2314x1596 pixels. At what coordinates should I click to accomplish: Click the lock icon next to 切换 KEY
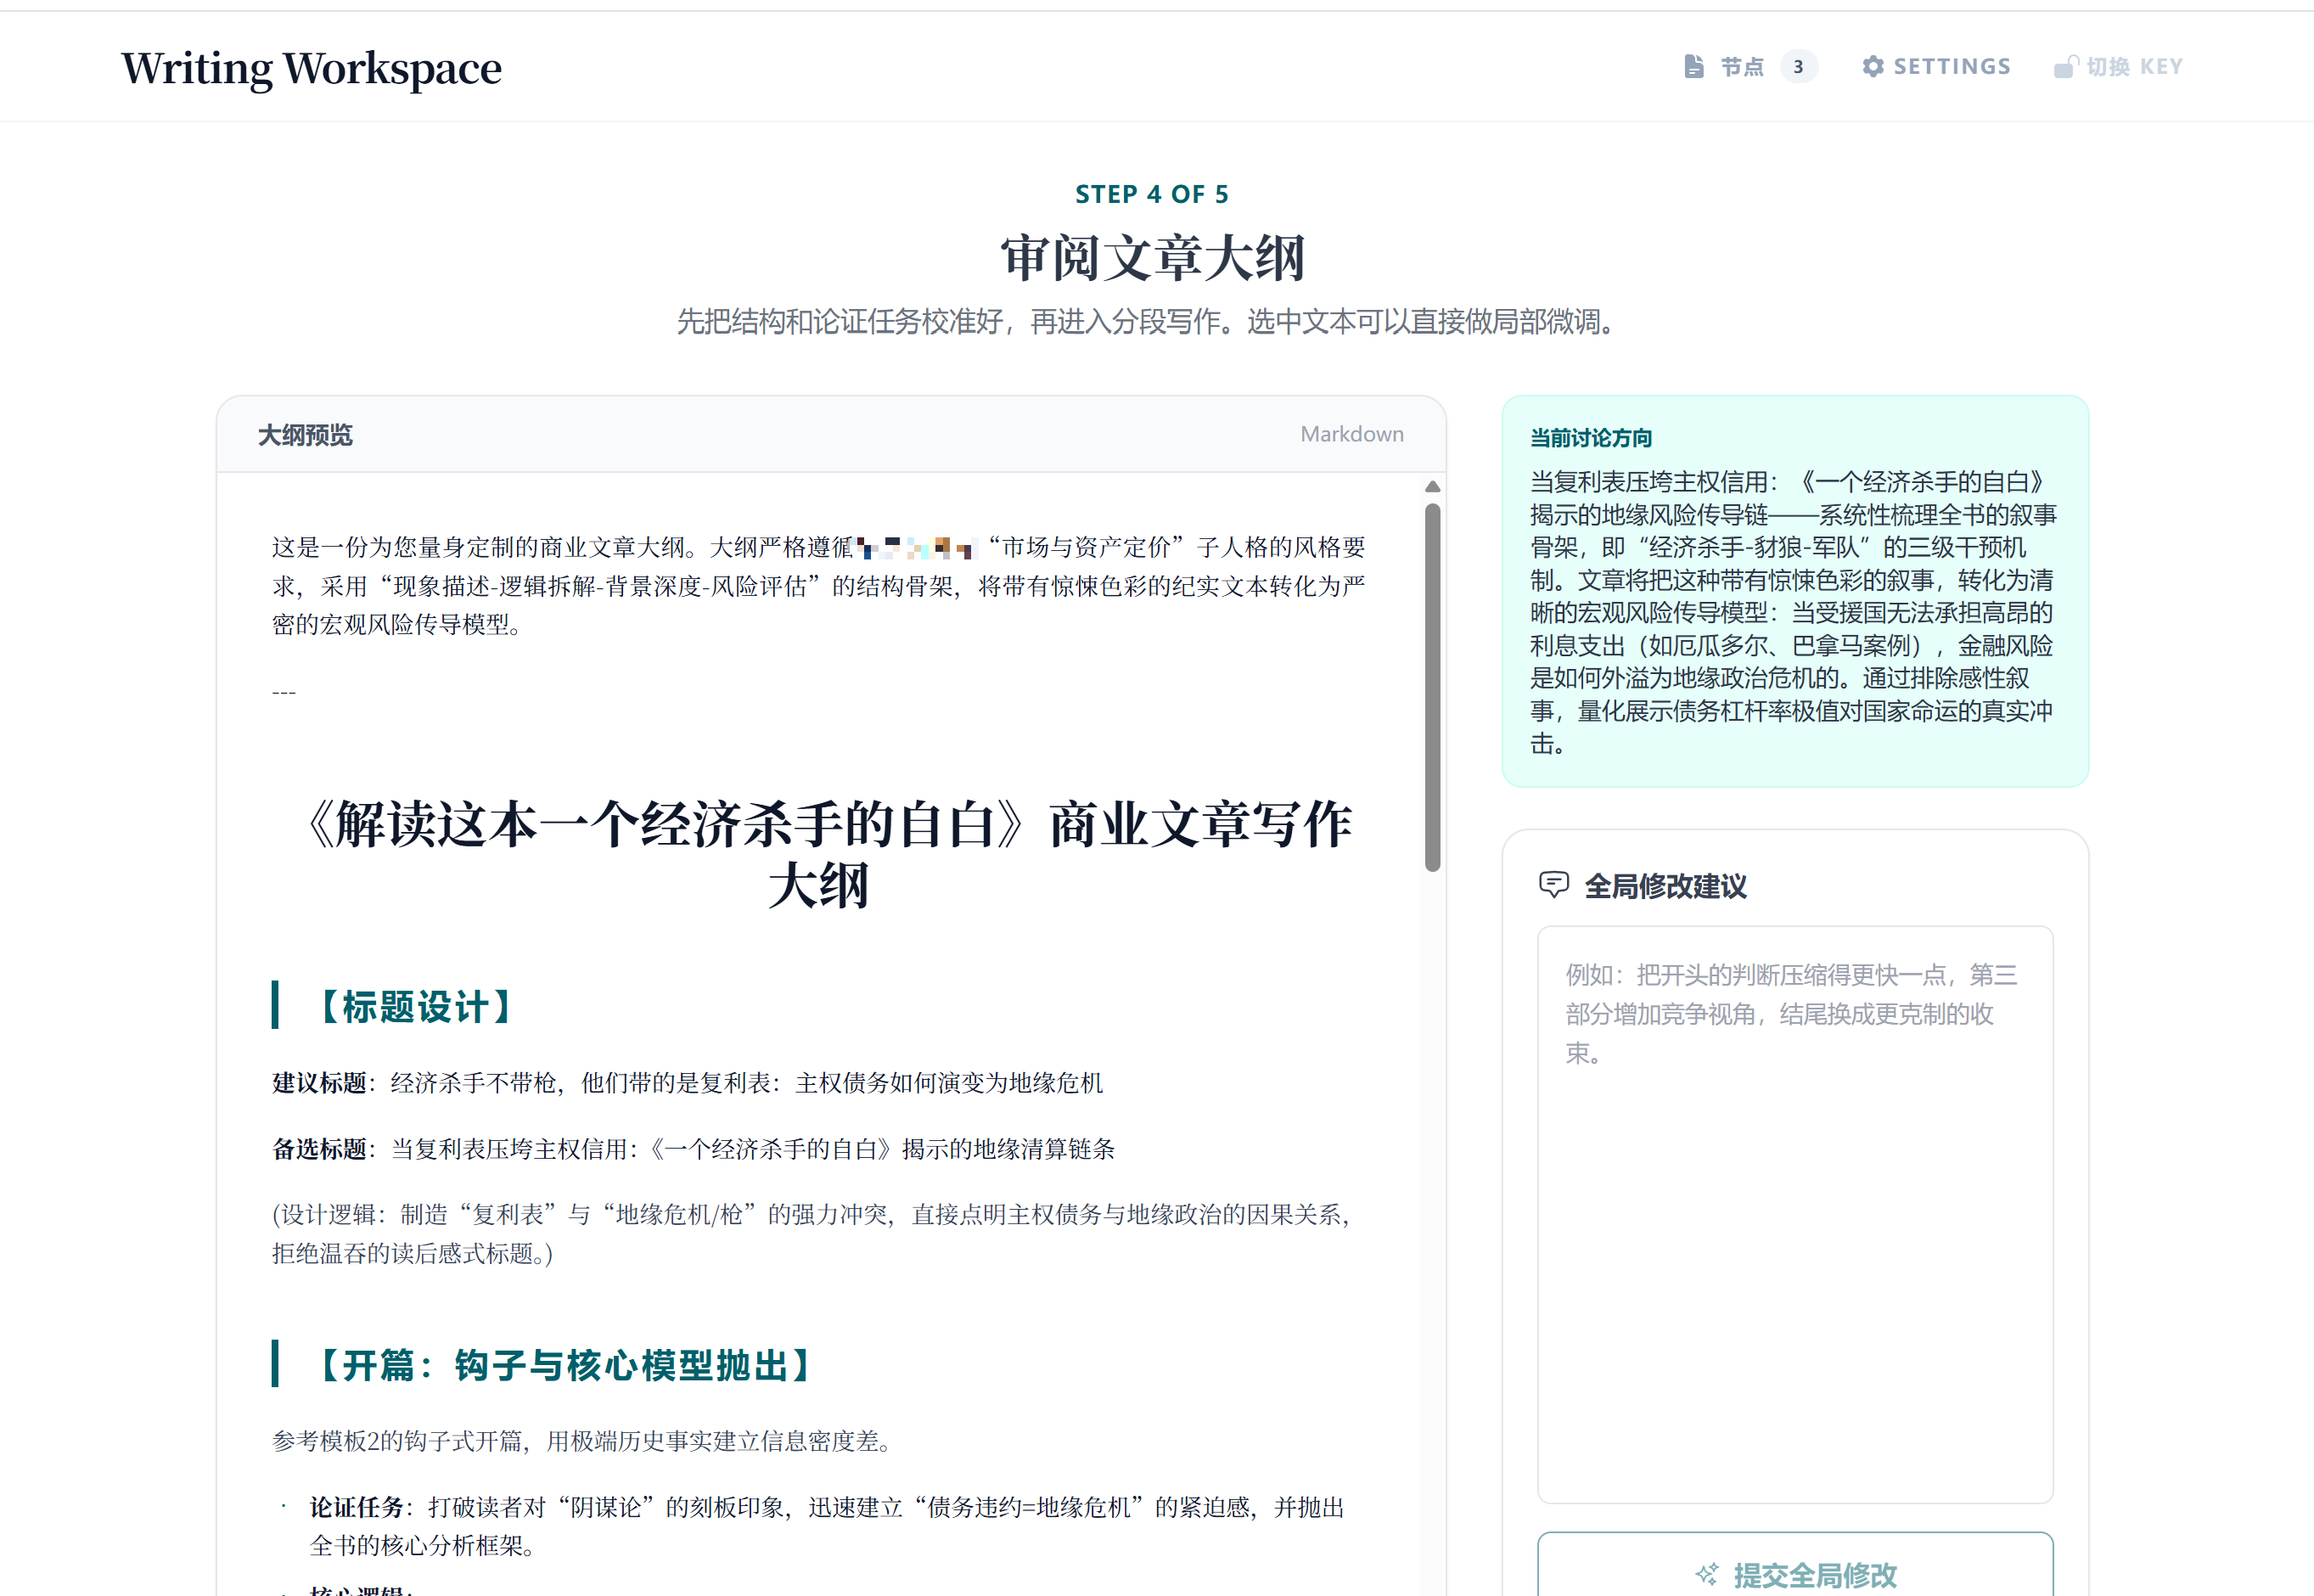2066,66
